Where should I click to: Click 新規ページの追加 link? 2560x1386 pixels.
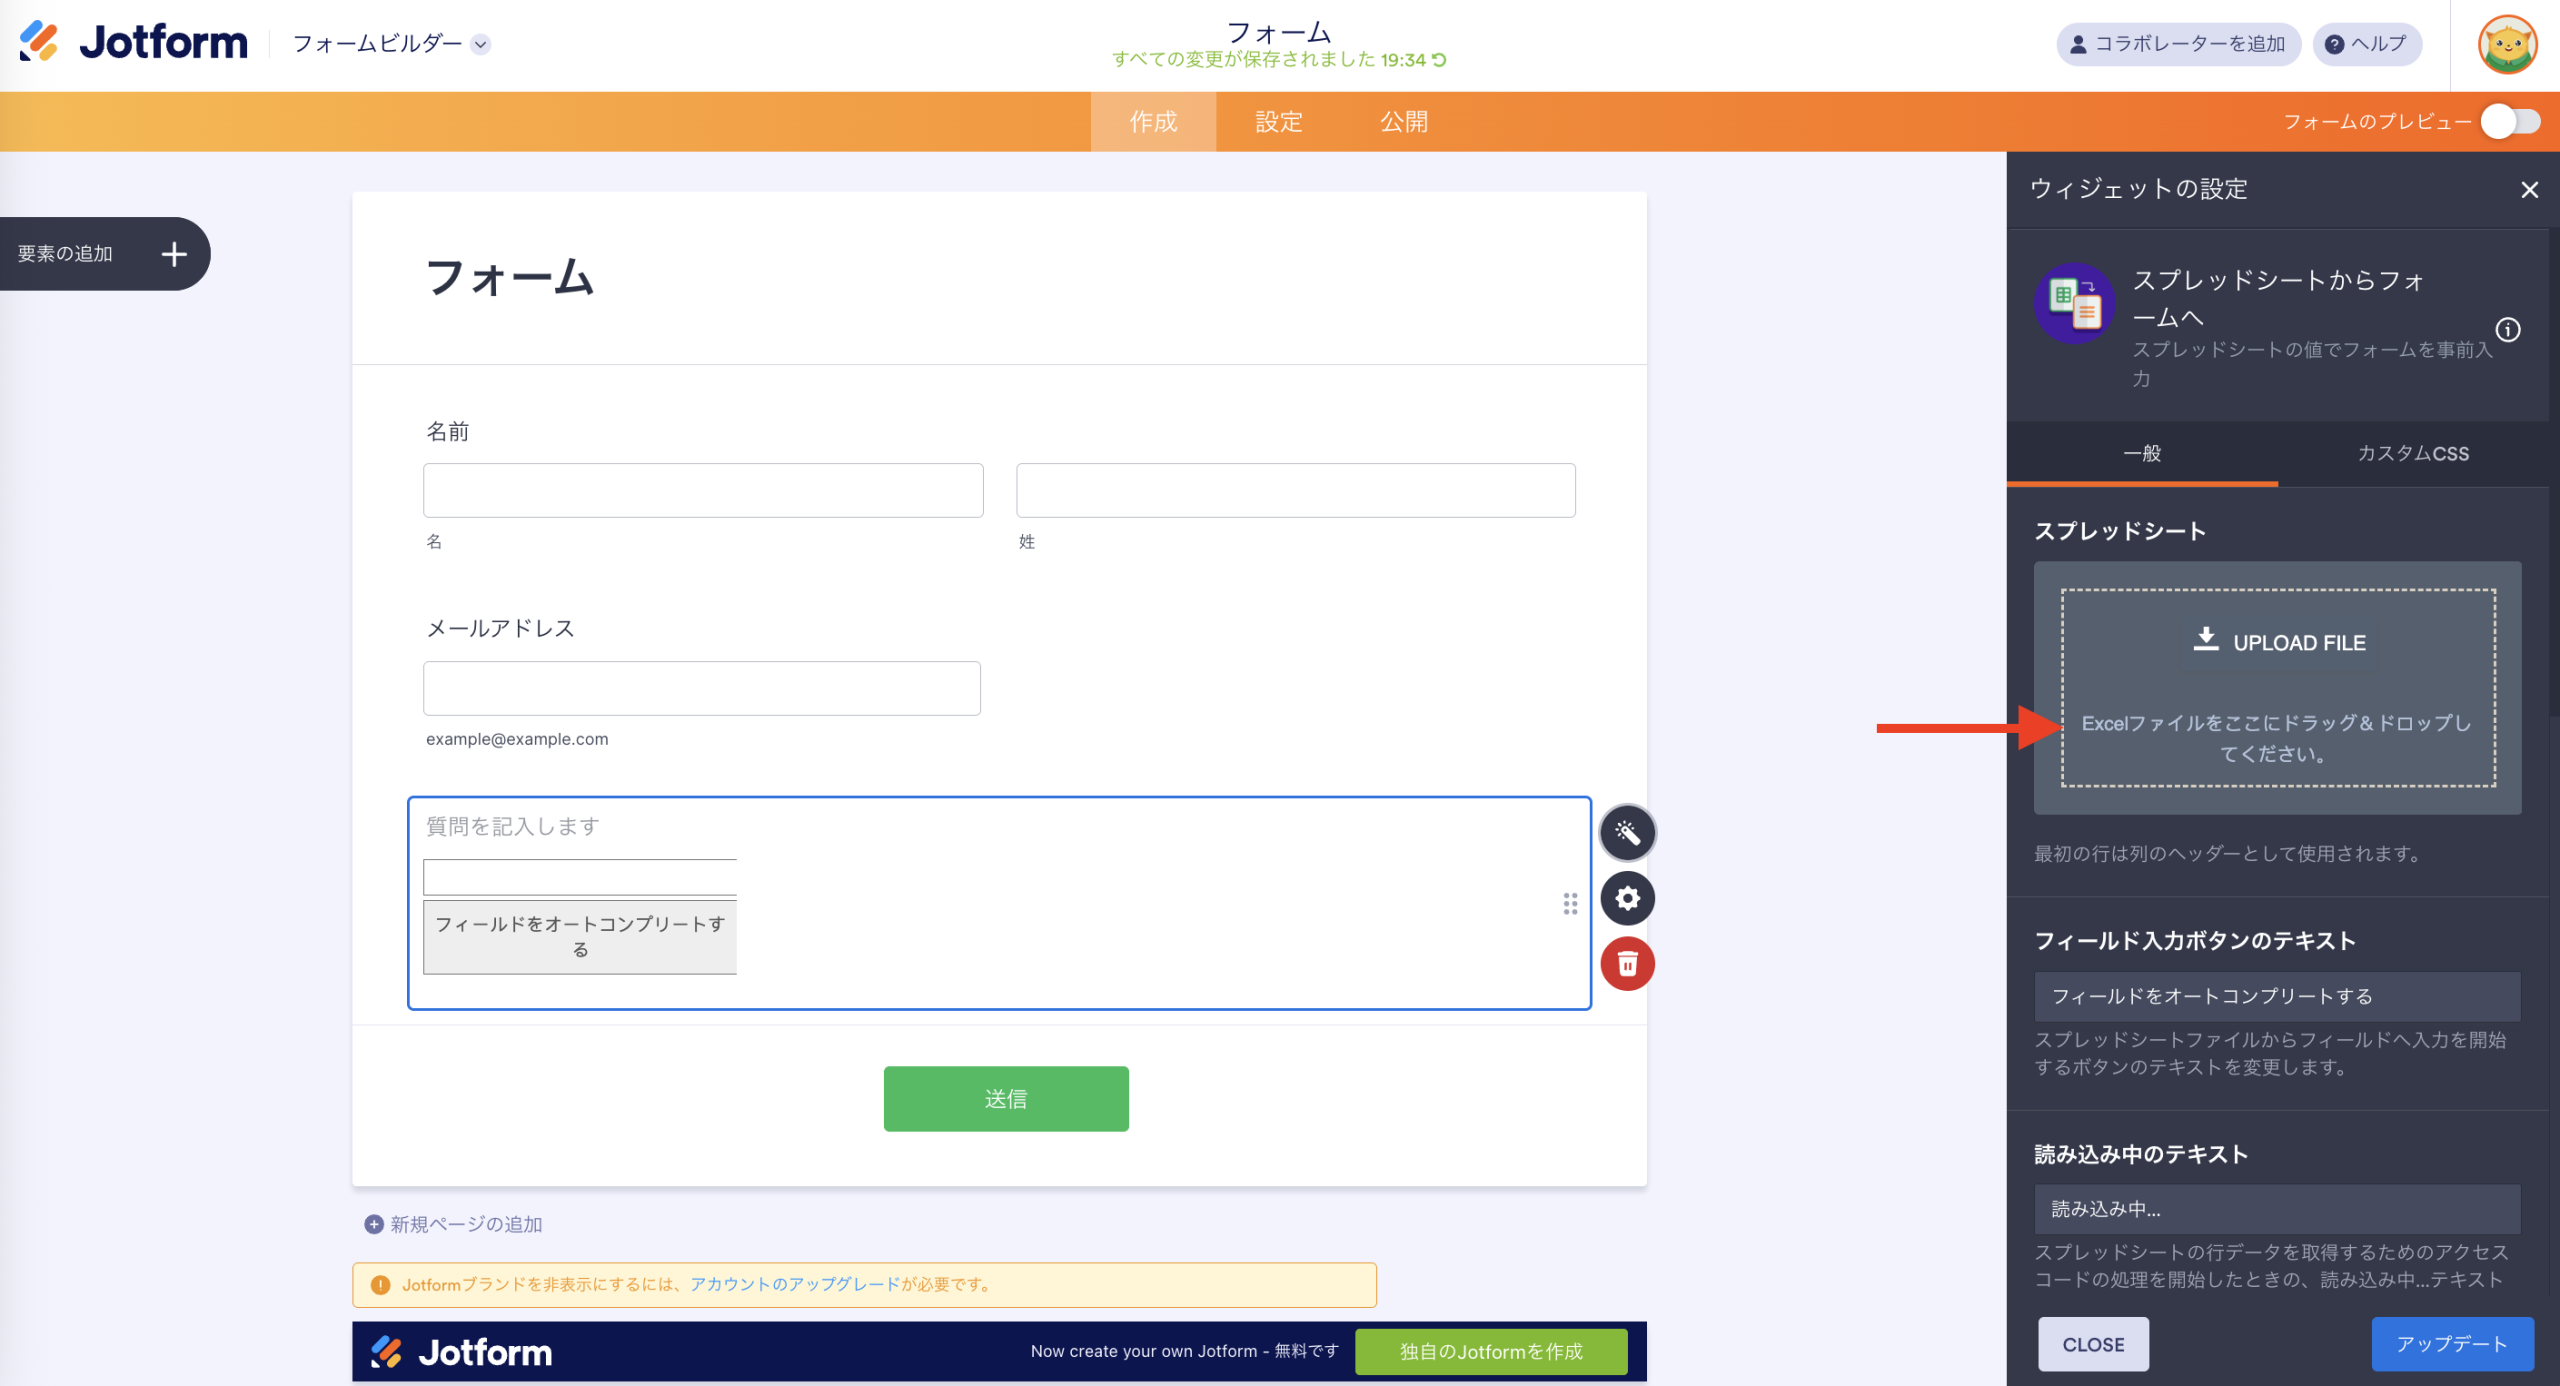pos(463,1224)
